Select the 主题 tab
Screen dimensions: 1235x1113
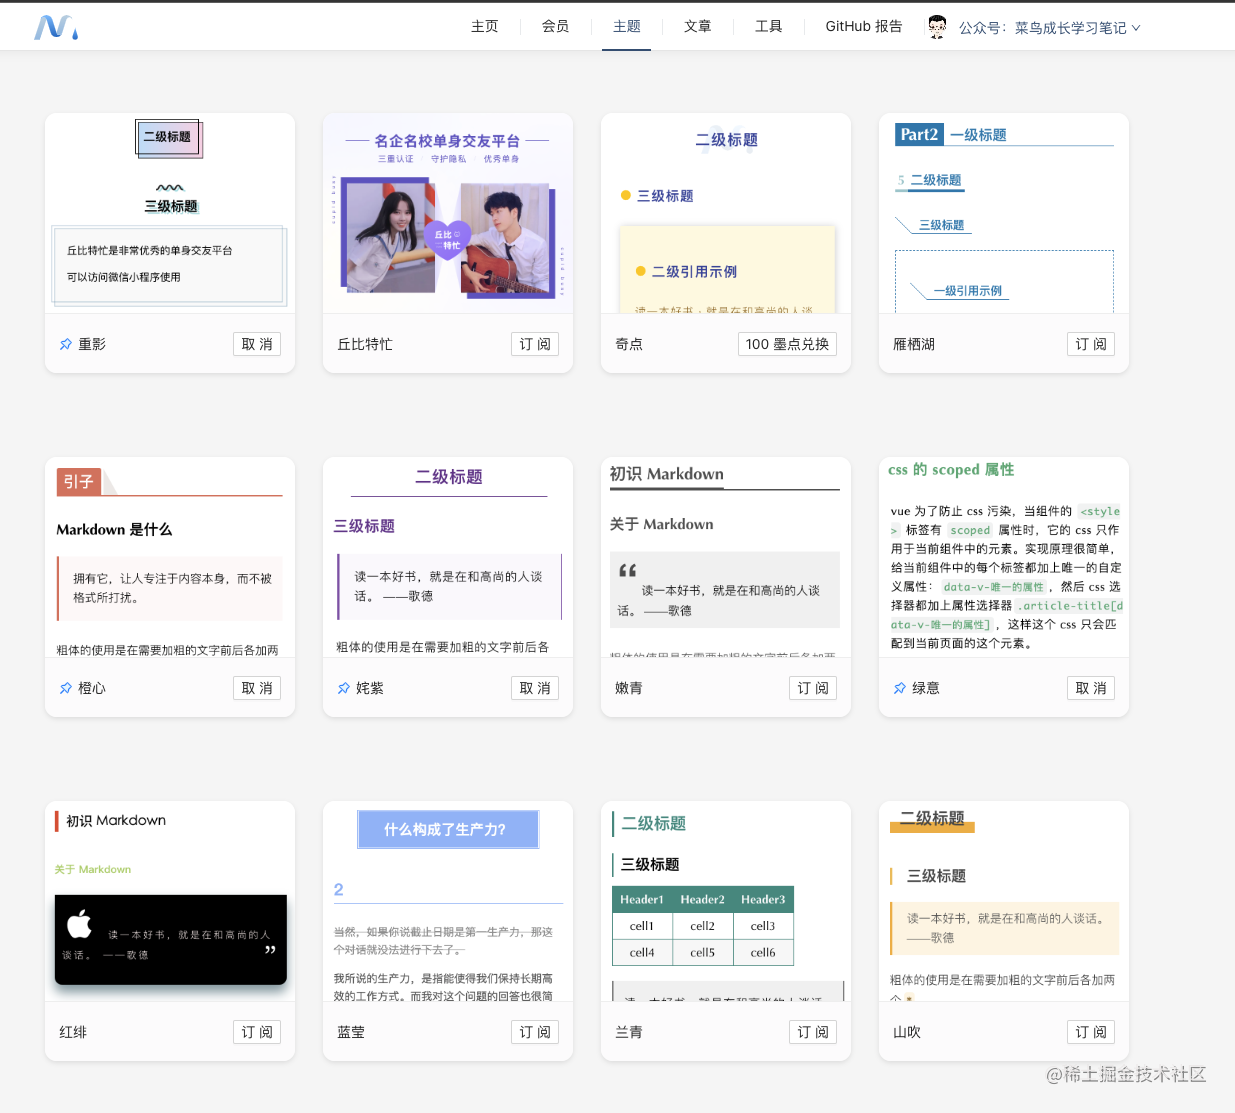627,26
